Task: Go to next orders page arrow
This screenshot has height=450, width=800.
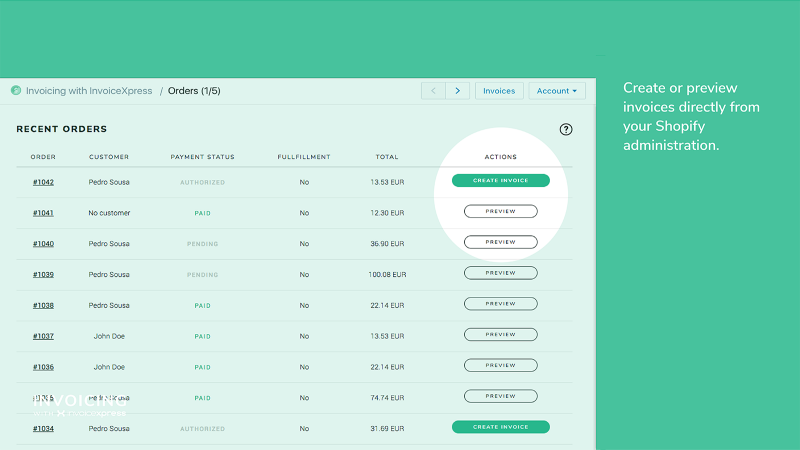Action: point(458,91)
